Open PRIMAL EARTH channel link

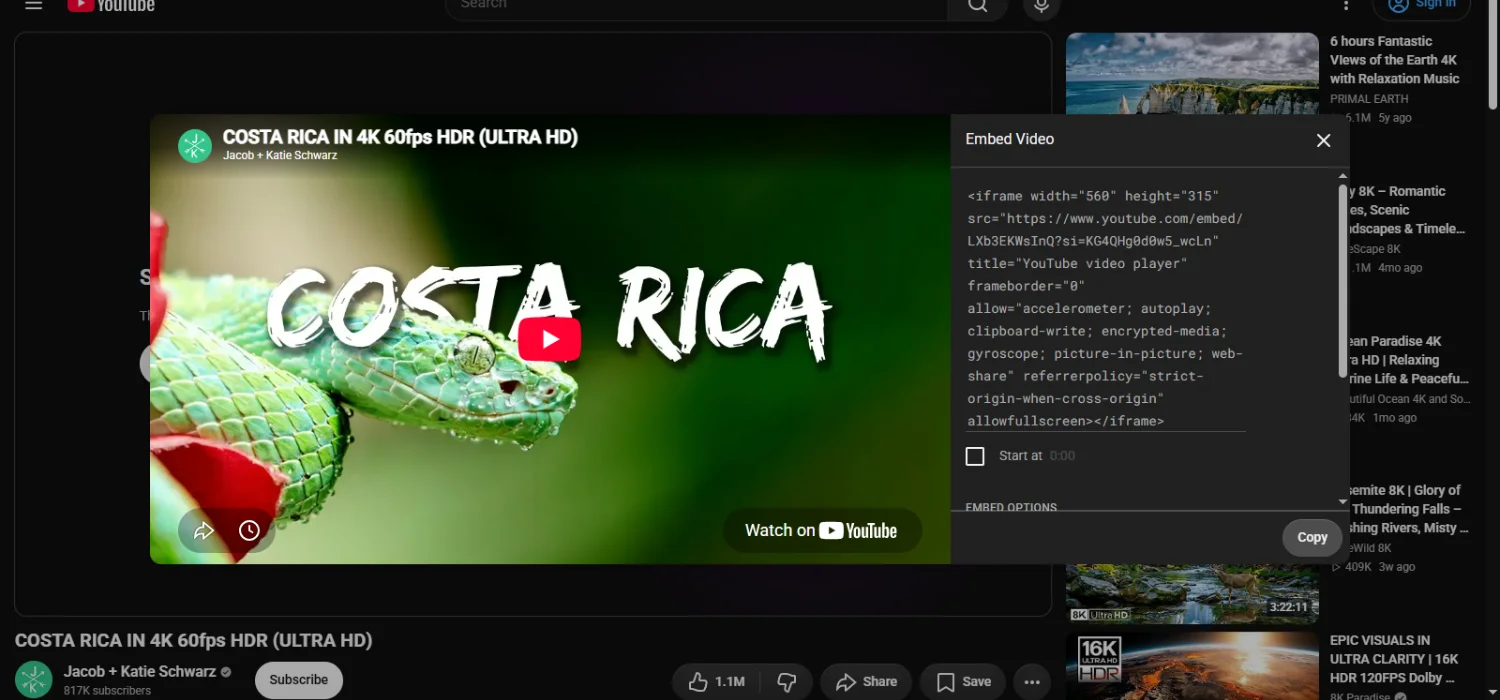pyautogui.click(x=1369, y=99)
